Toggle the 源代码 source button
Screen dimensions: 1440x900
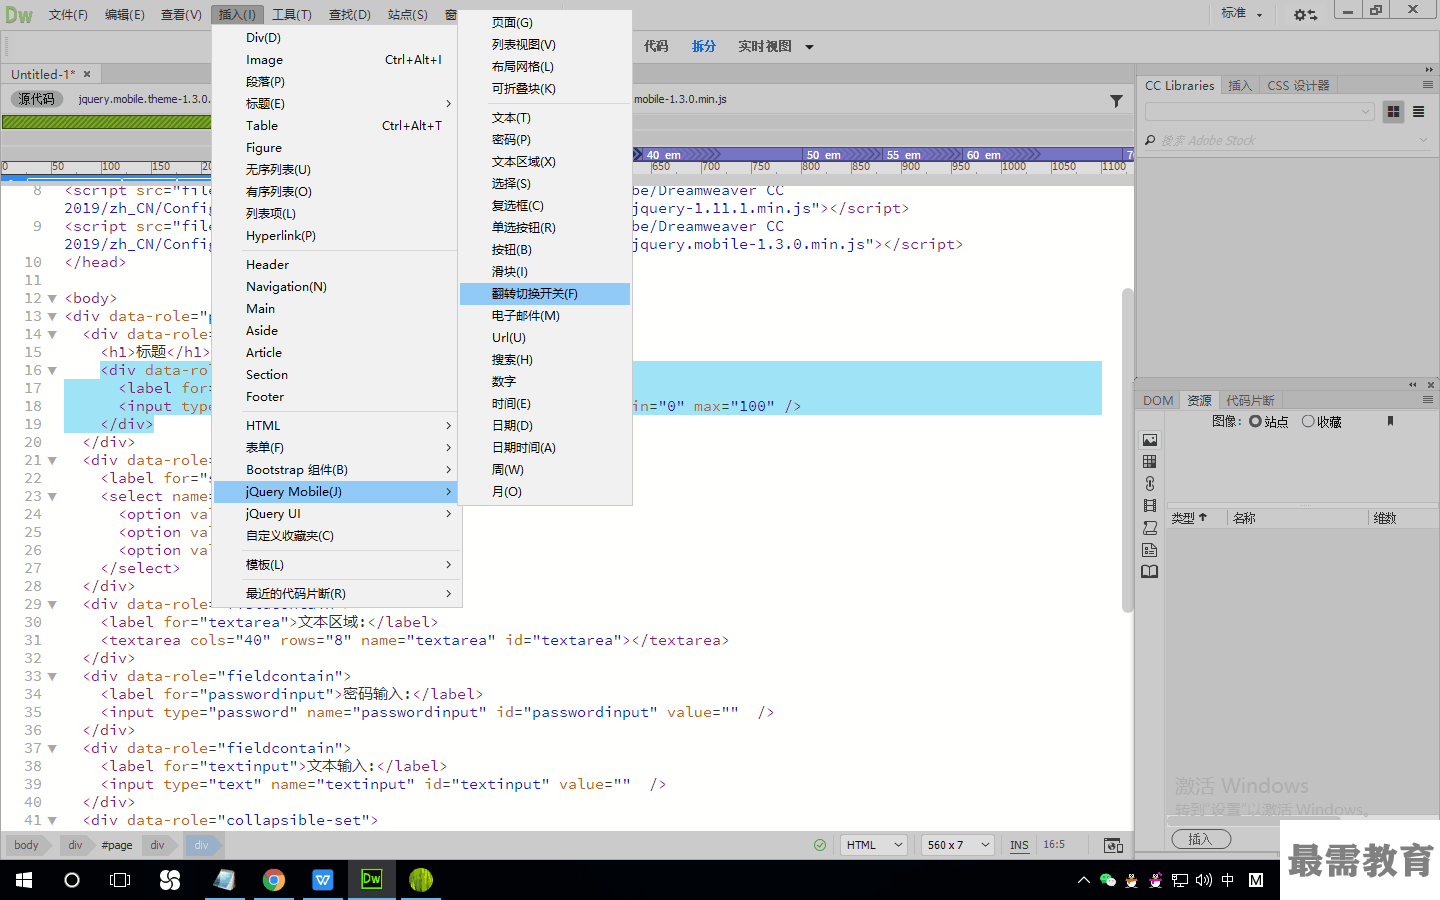pos(37,99)
